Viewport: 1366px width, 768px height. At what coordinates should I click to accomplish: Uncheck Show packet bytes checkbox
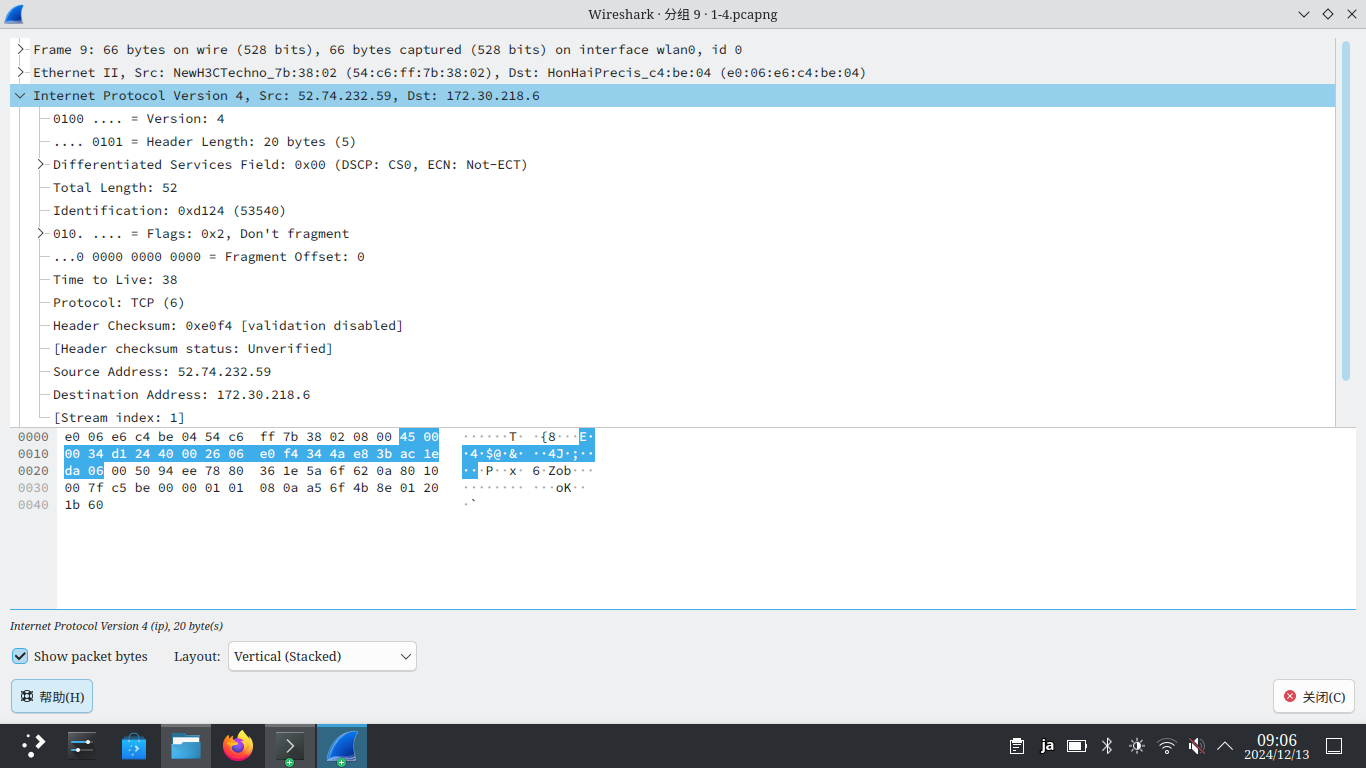20,656
